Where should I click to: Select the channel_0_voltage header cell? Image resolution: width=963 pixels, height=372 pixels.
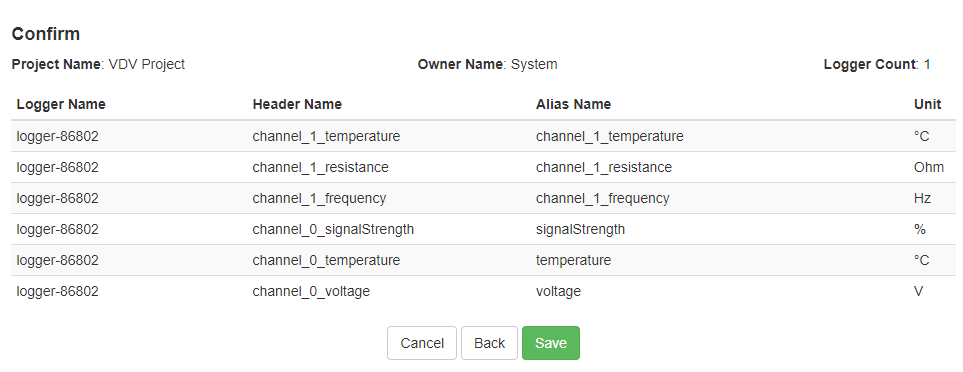pos(311,291)
